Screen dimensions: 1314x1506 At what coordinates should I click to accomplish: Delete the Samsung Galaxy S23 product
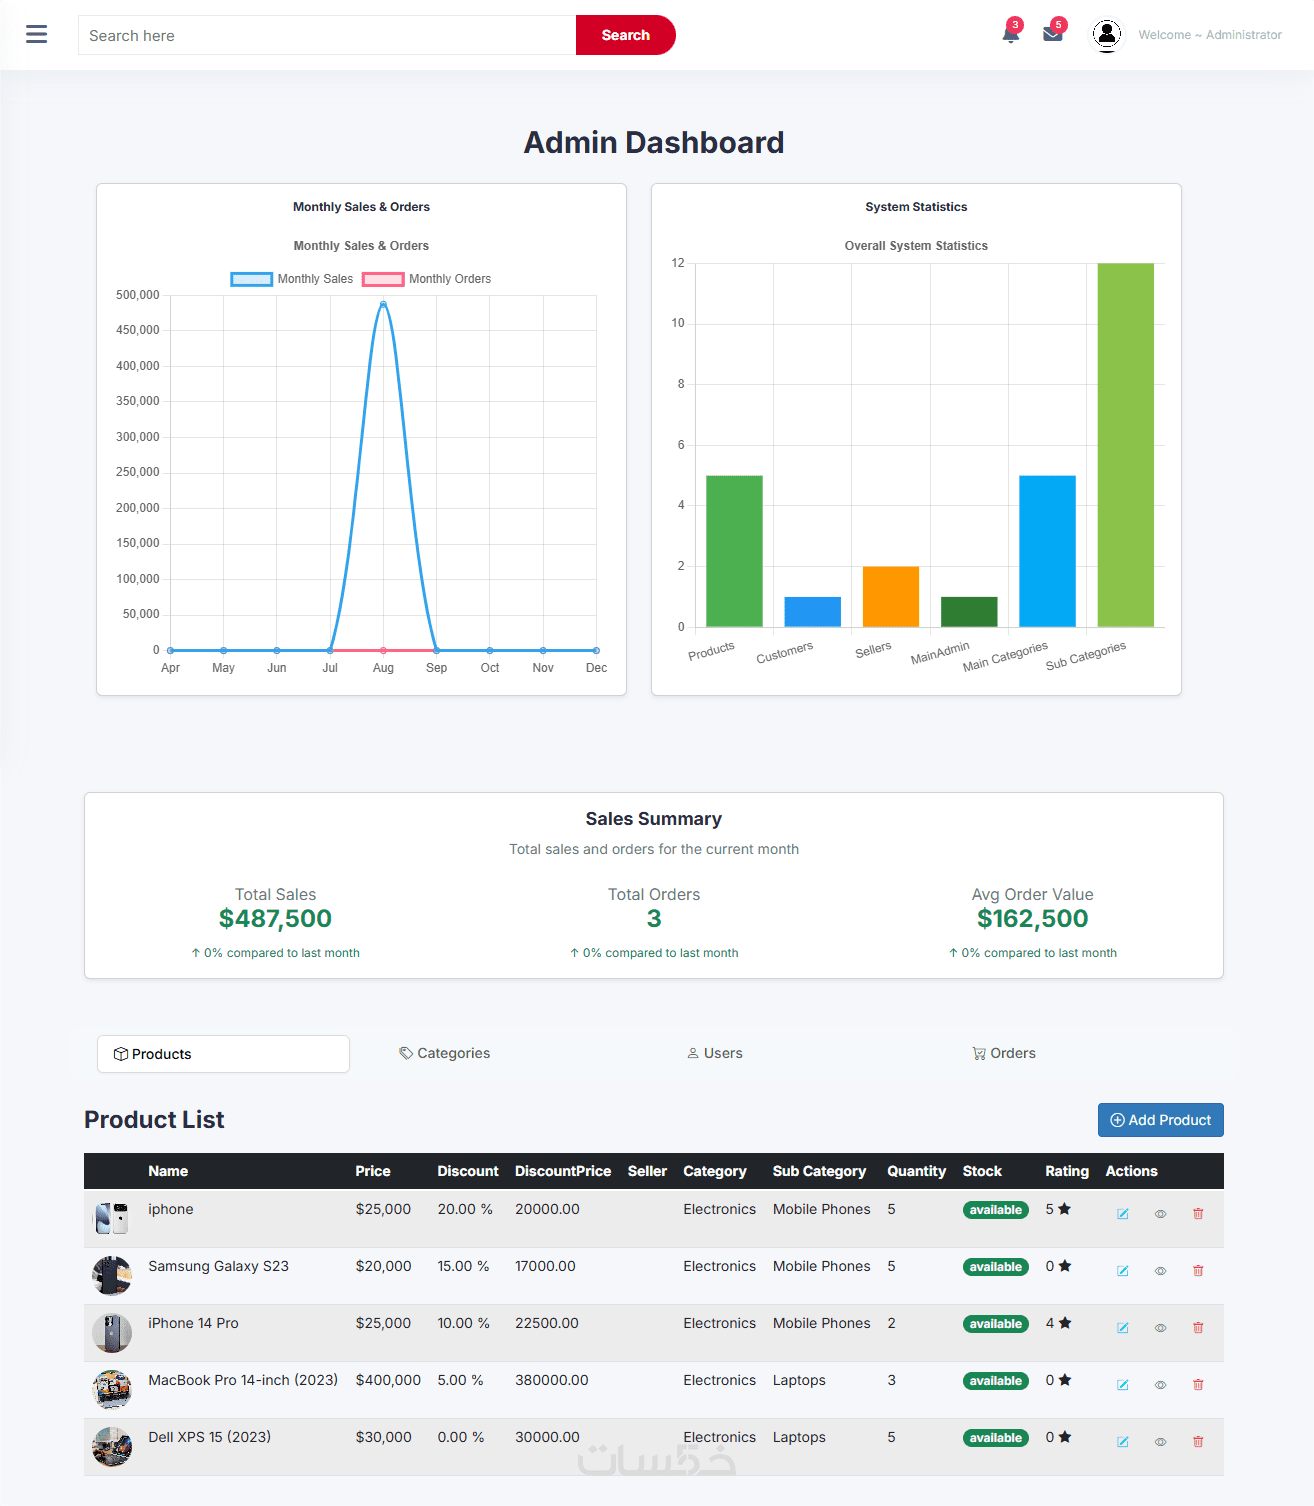tap(1198, 1271)
